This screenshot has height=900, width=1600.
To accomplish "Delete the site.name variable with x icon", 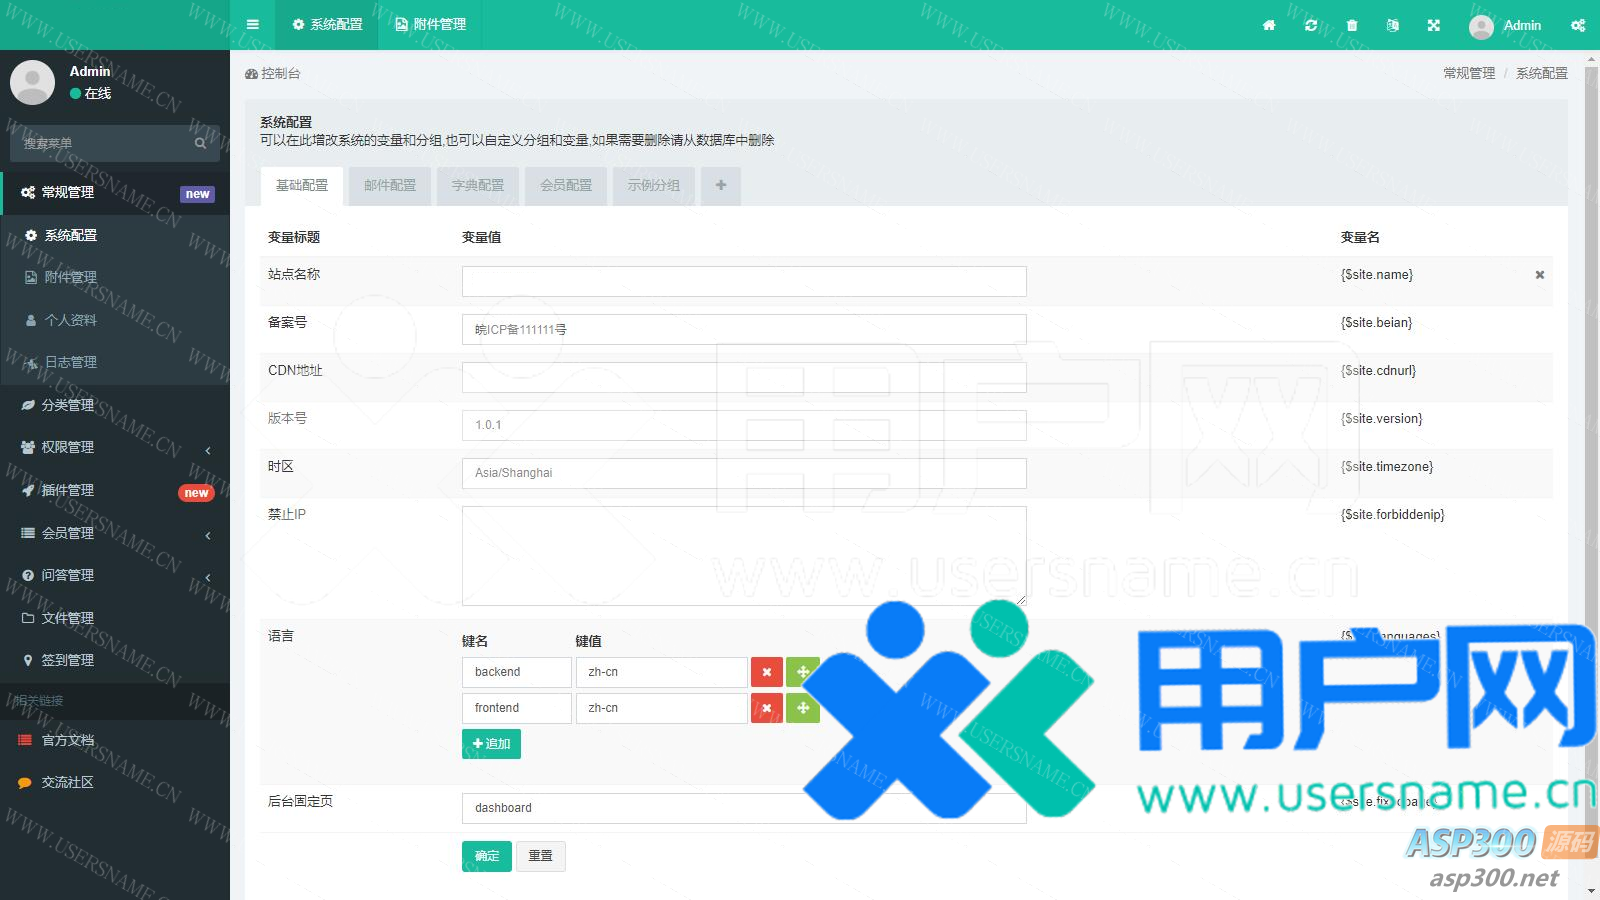I will point(1540,275).
